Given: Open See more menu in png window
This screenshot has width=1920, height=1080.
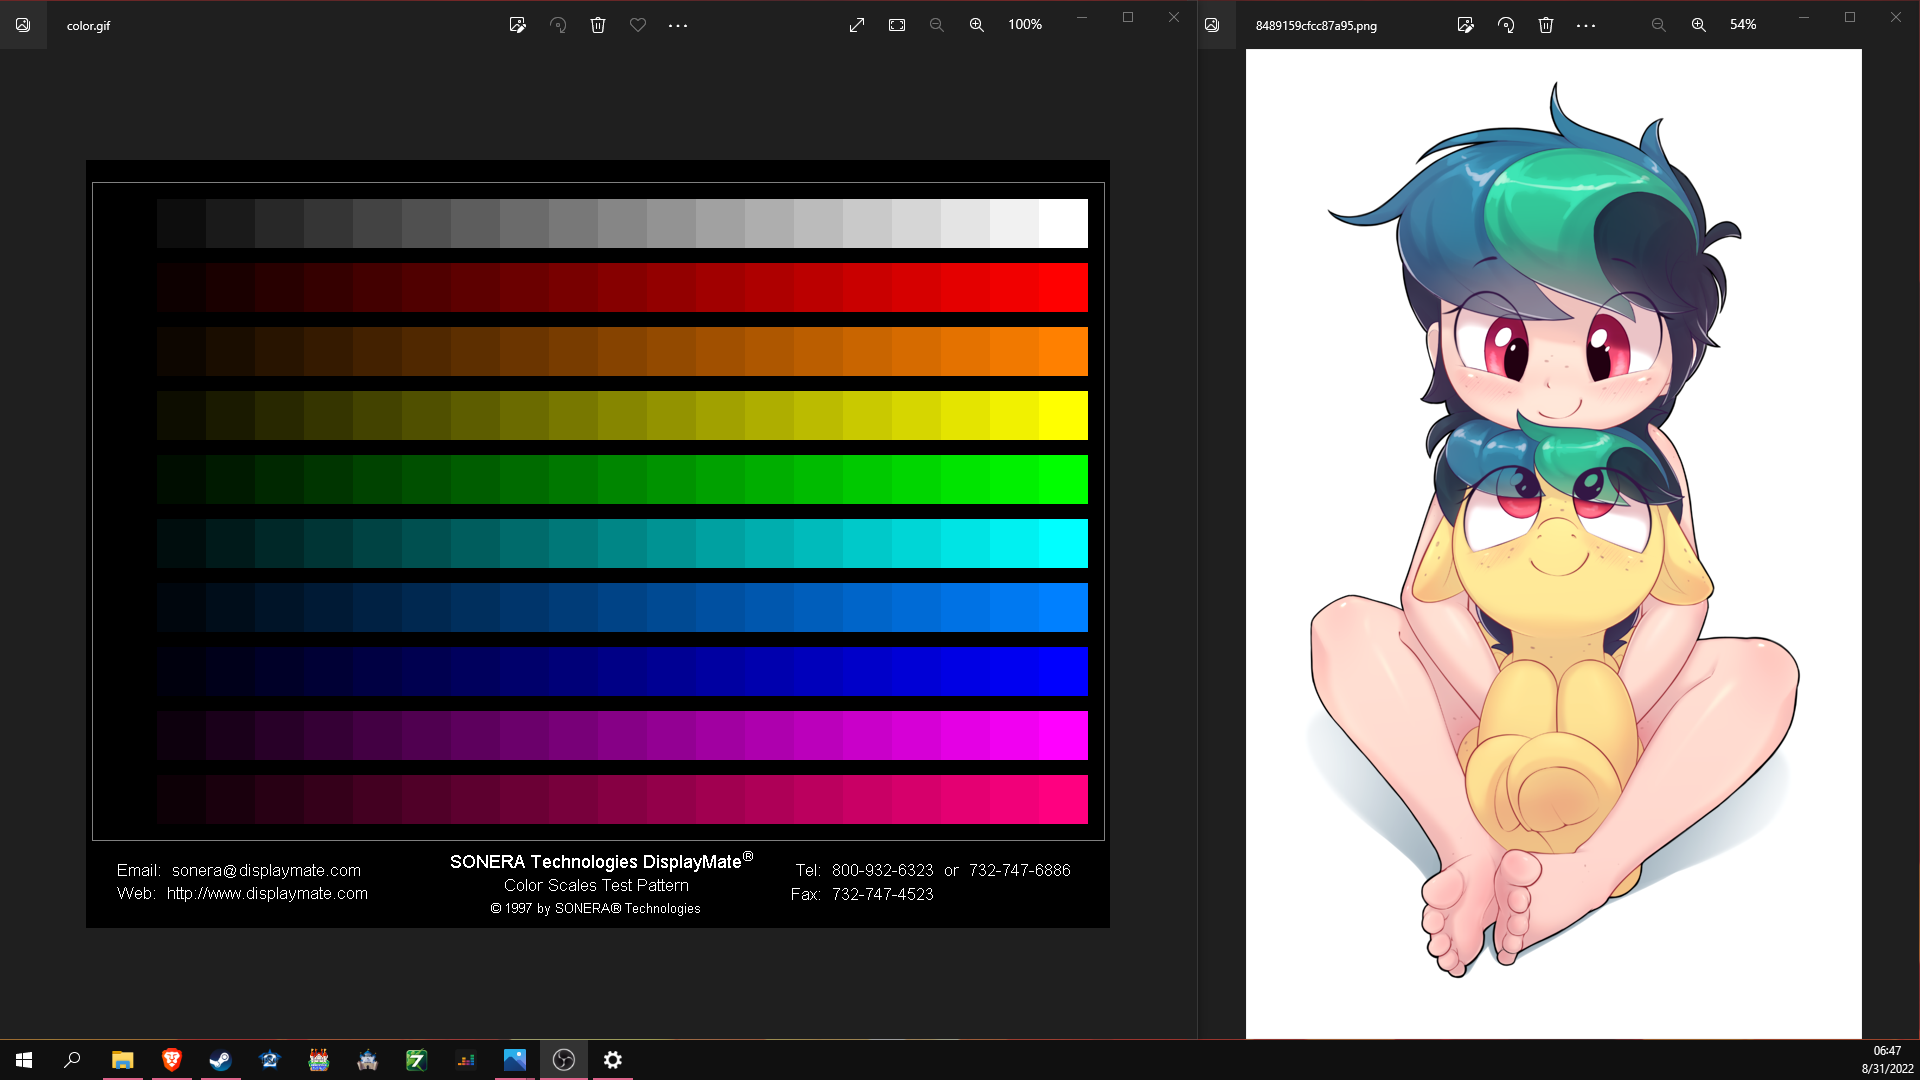Looking at the screenshot, I should coord(1586,25).
